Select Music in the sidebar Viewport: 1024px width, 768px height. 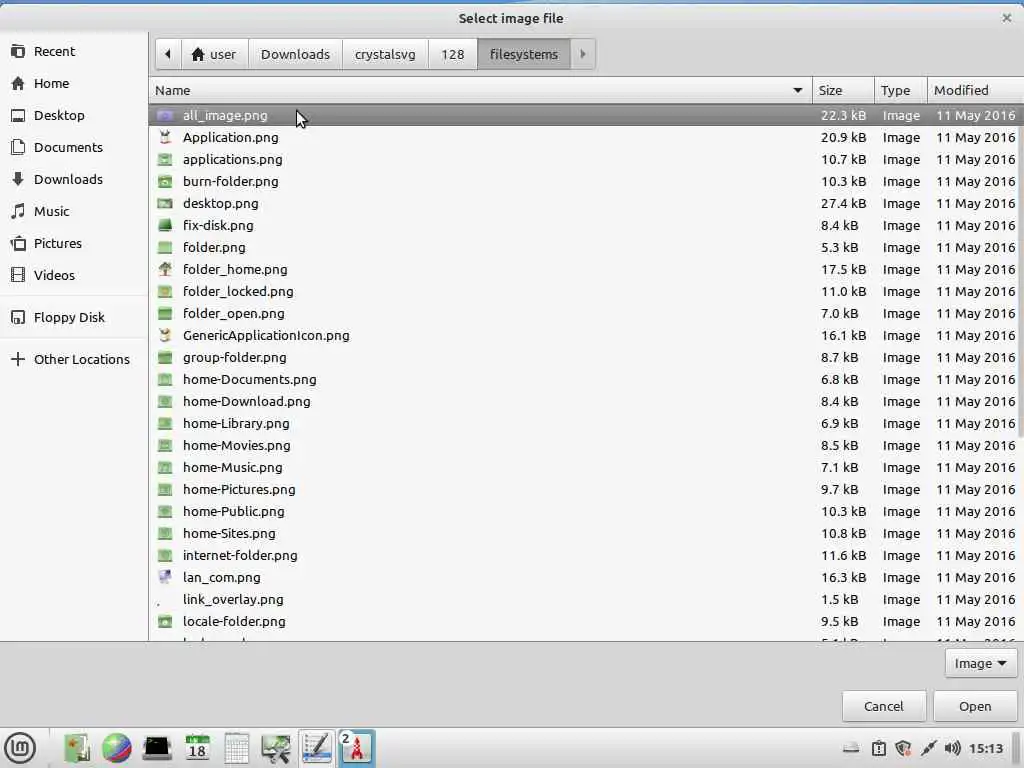click(40, 212)
